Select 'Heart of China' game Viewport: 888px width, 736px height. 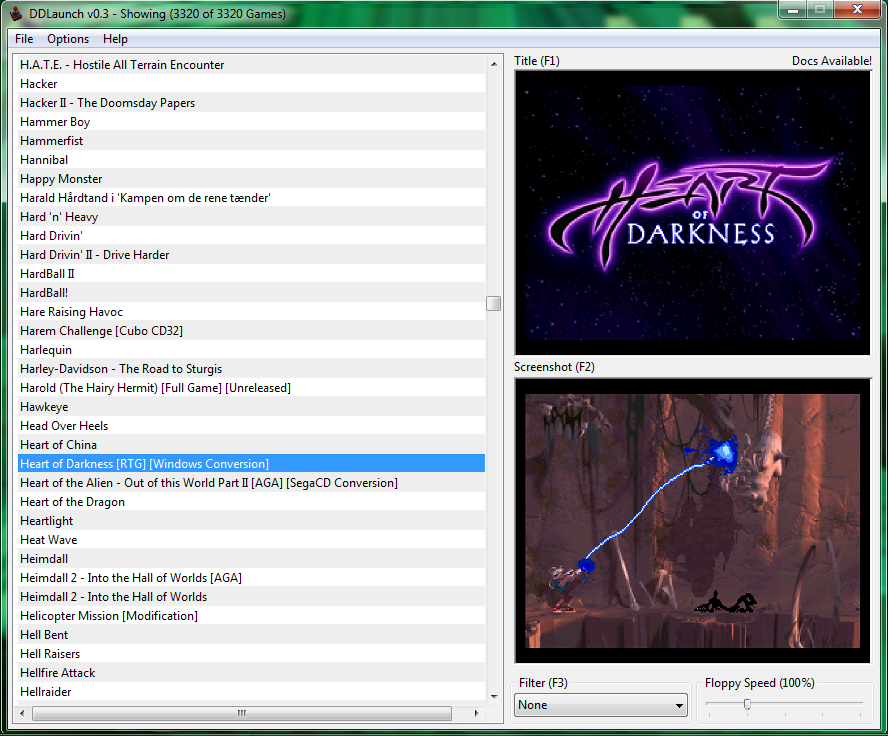251,445
